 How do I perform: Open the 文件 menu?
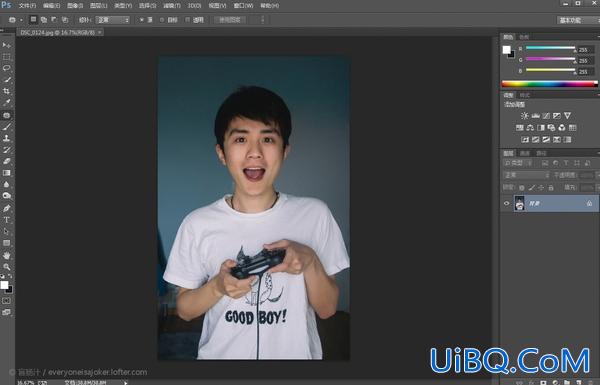click(x=27, y=6)
